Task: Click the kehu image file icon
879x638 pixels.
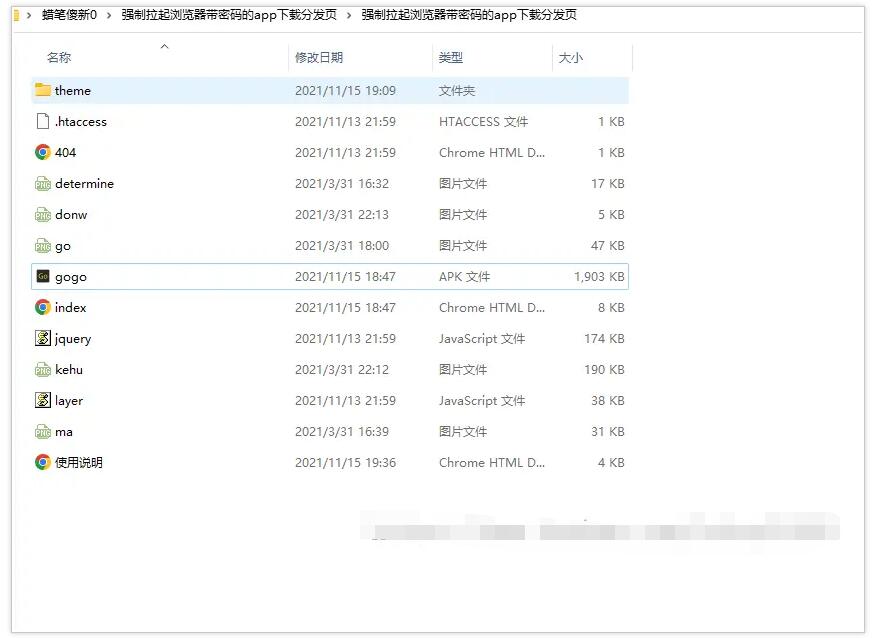Action: coord(42,370)
